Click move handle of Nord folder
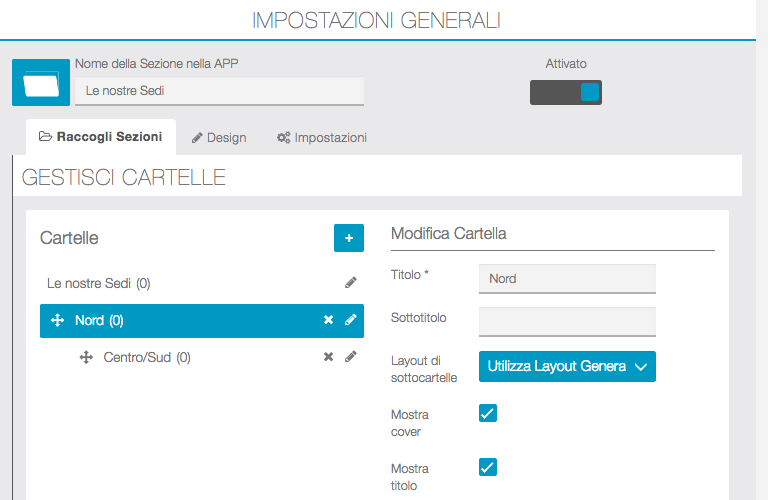768x500 pixels. coord(57,321)
